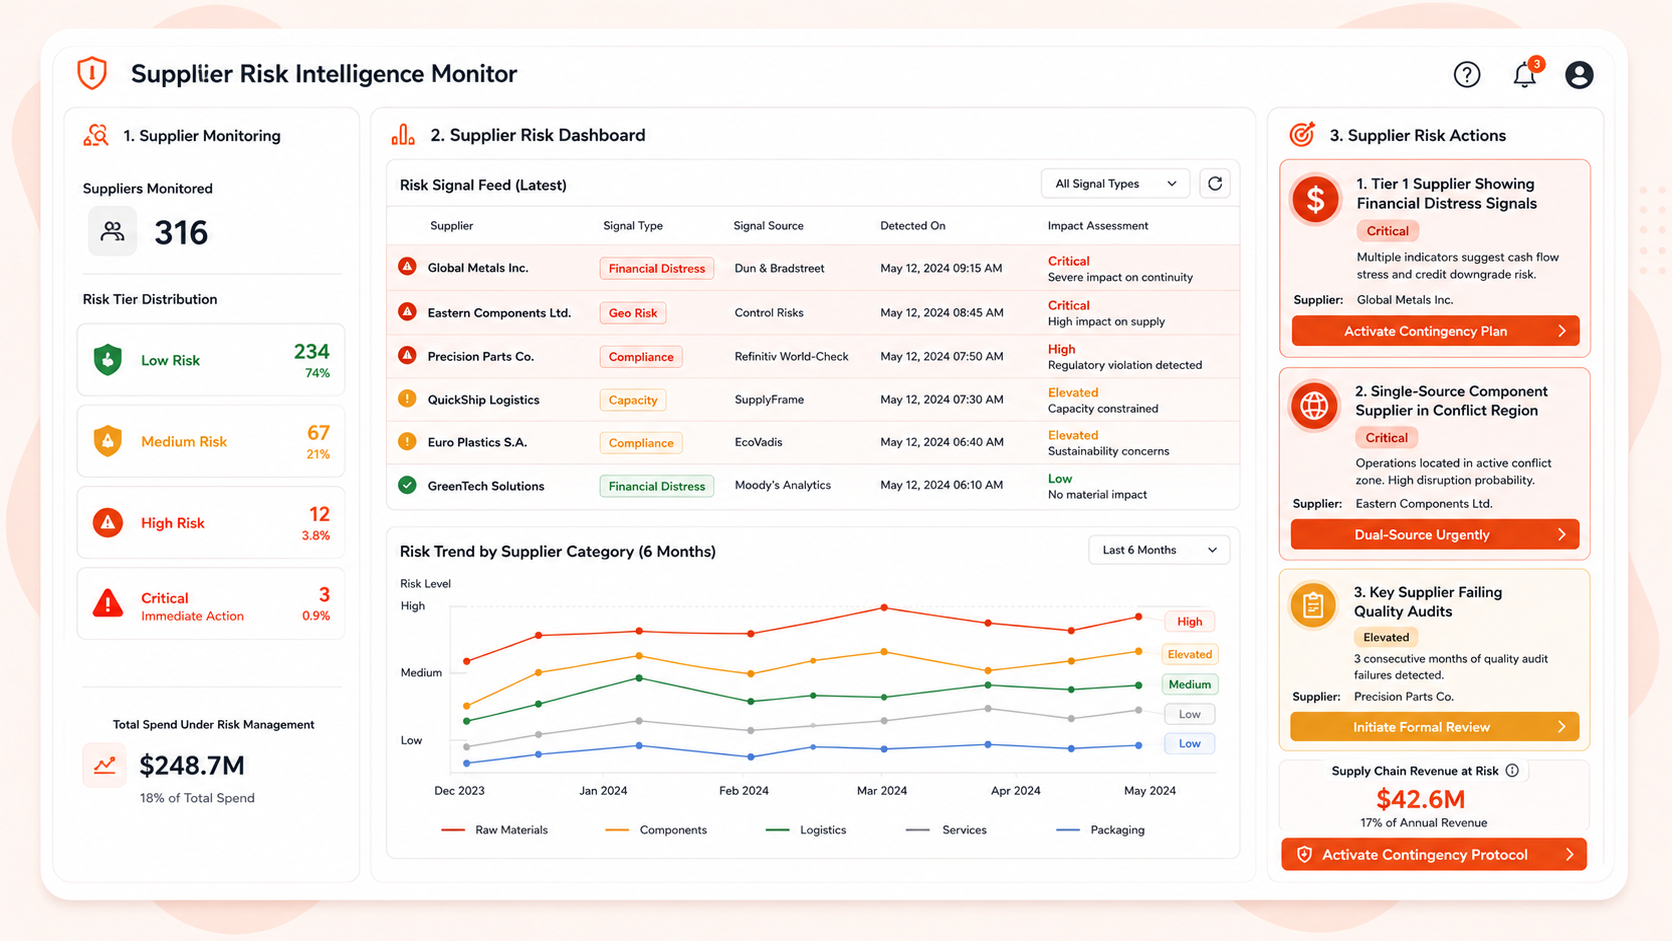The height and width of the screenshot is (941, 1672).
Task: Click the Medium label on trend chart
Action: tap(1190, 684)
